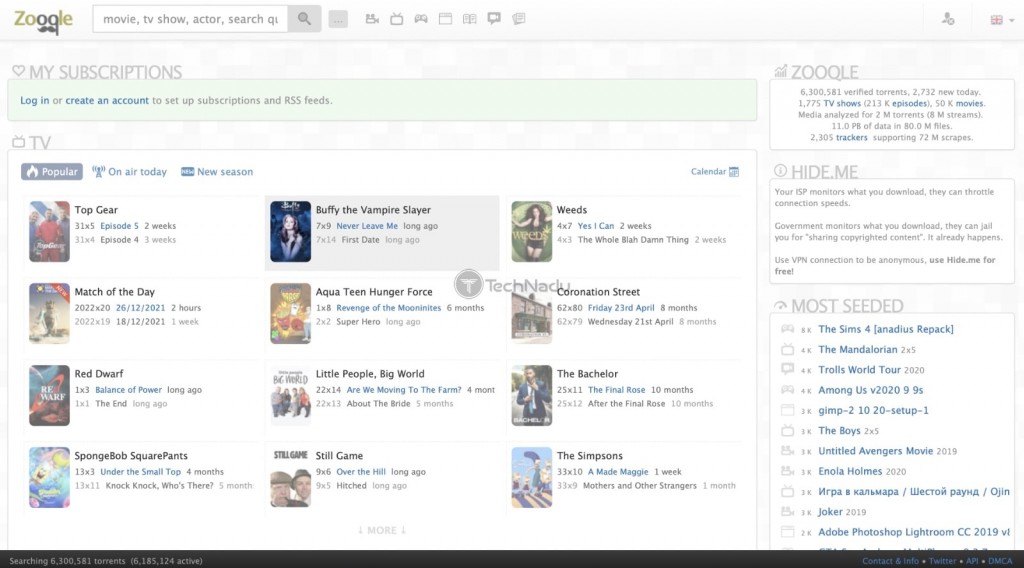This screenshot has height=568, width=1024.
Task: Open Revenge of the Mooninites episode
Action: (x=389, y=308)
